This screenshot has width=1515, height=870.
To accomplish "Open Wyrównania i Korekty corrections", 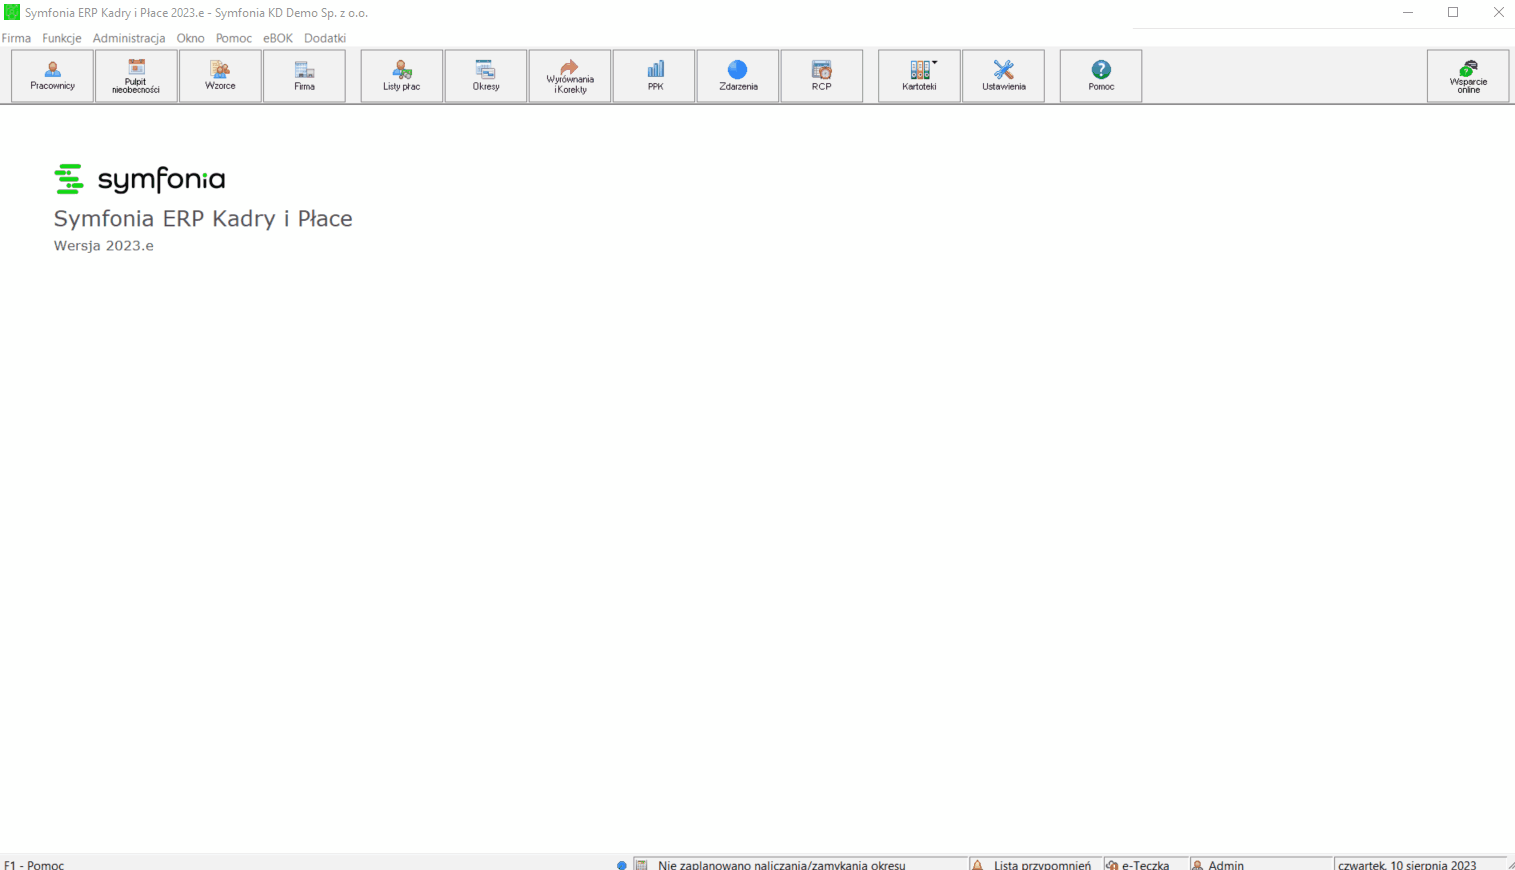I will point(570,76).
